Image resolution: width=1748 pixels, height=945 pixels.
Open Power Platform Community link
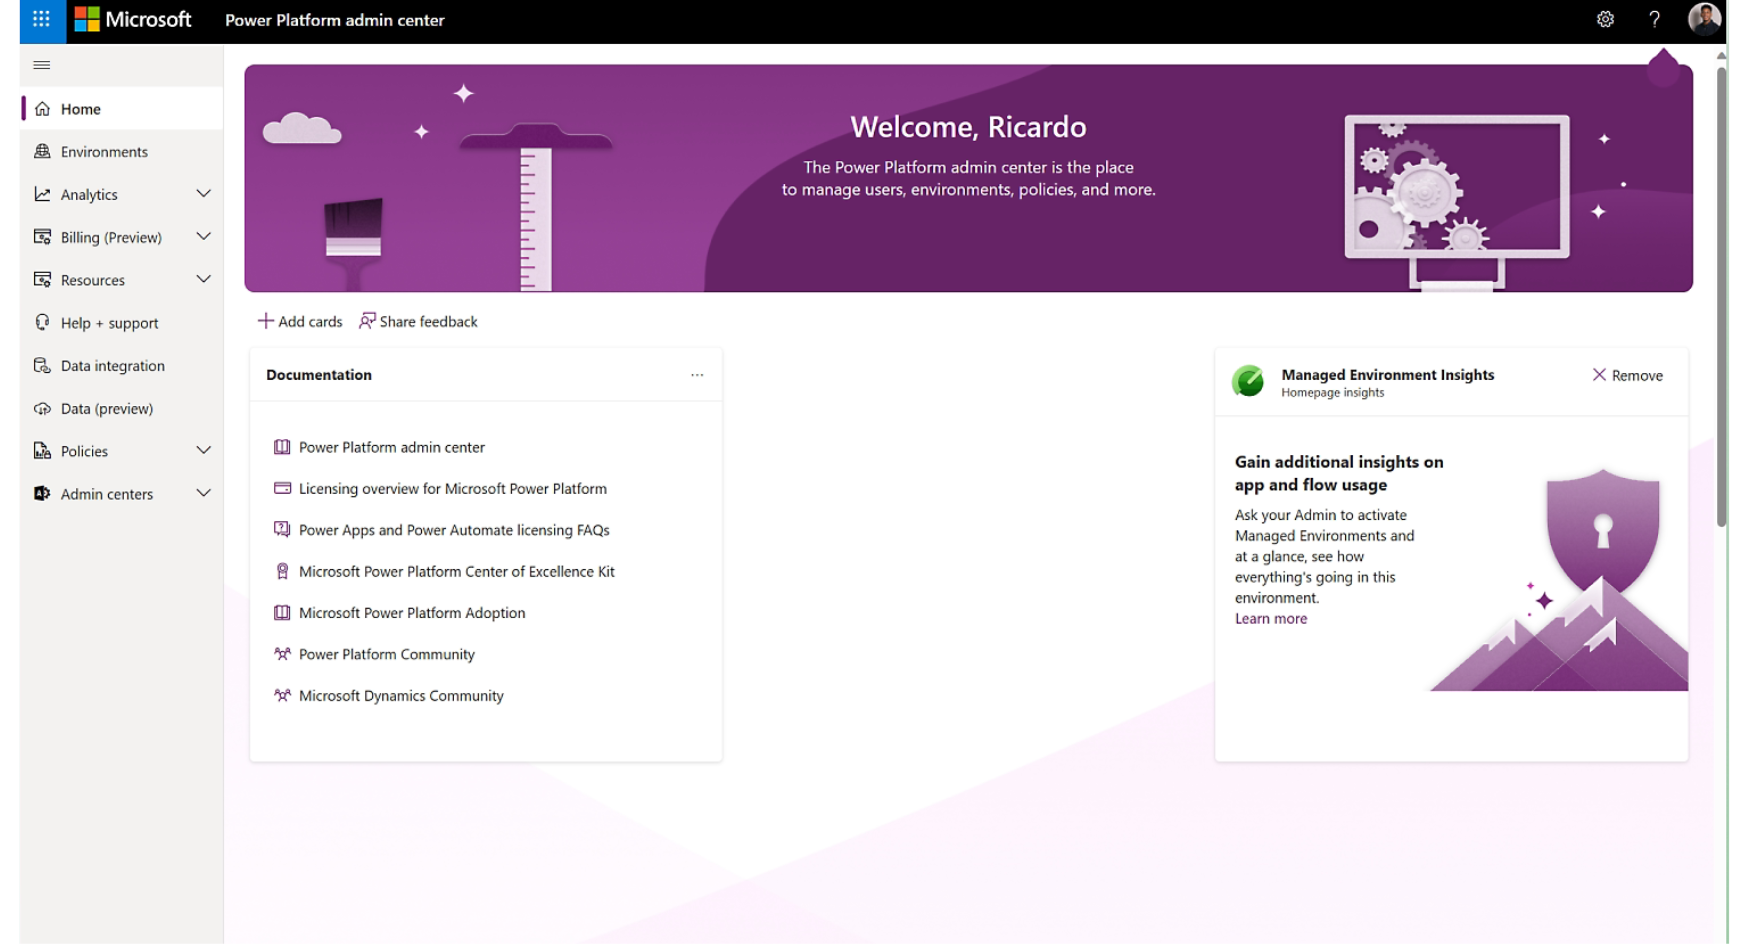(387, 654)
